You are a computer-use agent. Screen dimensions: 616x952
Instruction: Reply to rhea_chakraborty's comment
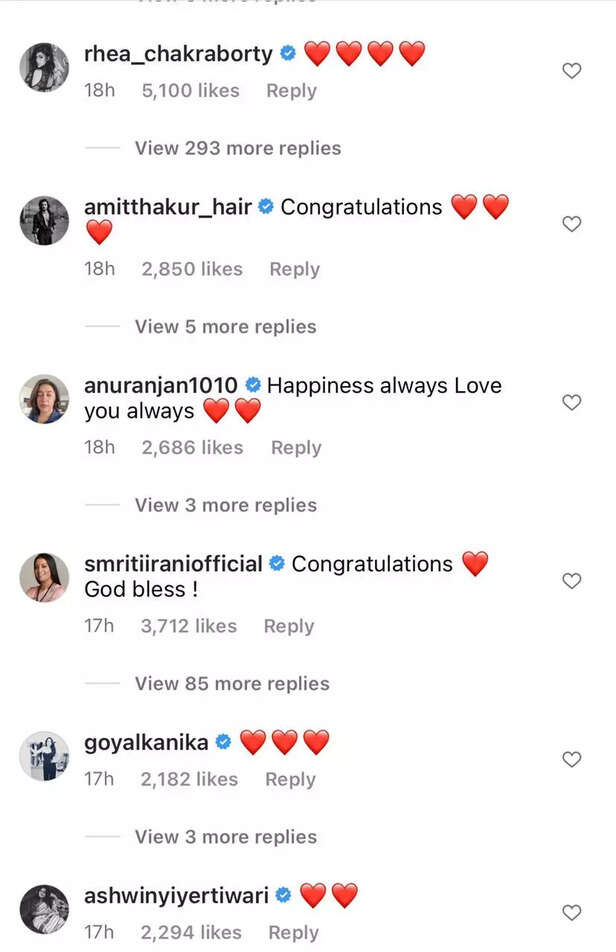tap(291, 91)
